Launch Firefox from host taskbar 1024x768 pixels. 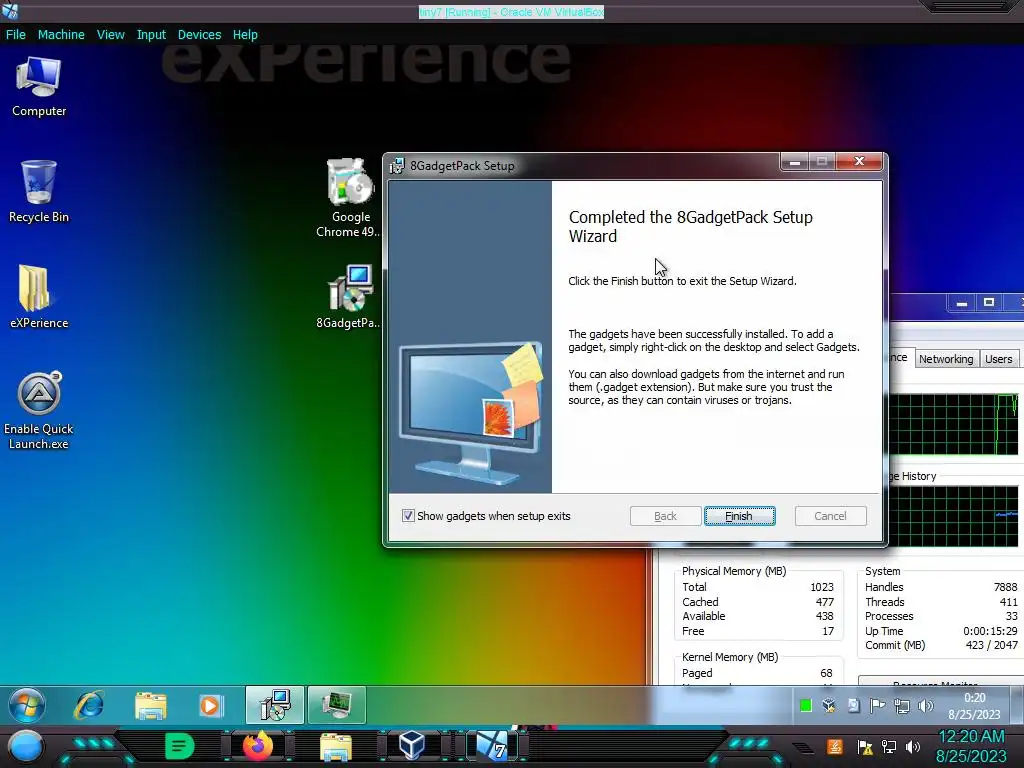(258, 746)
